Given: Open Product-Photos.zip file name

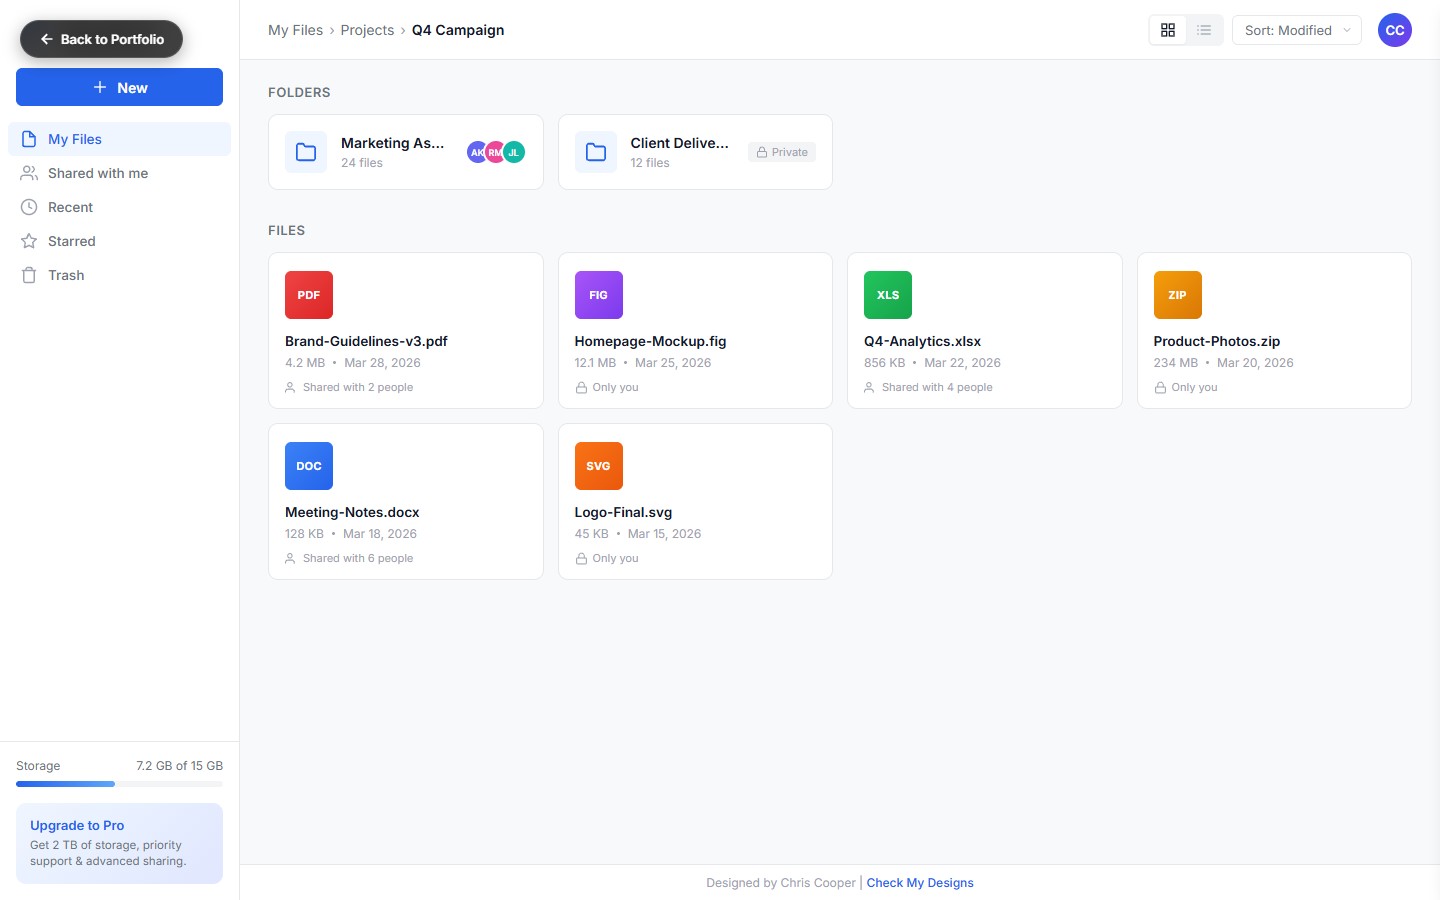Looking at the screenshot, I should 1217,341.
